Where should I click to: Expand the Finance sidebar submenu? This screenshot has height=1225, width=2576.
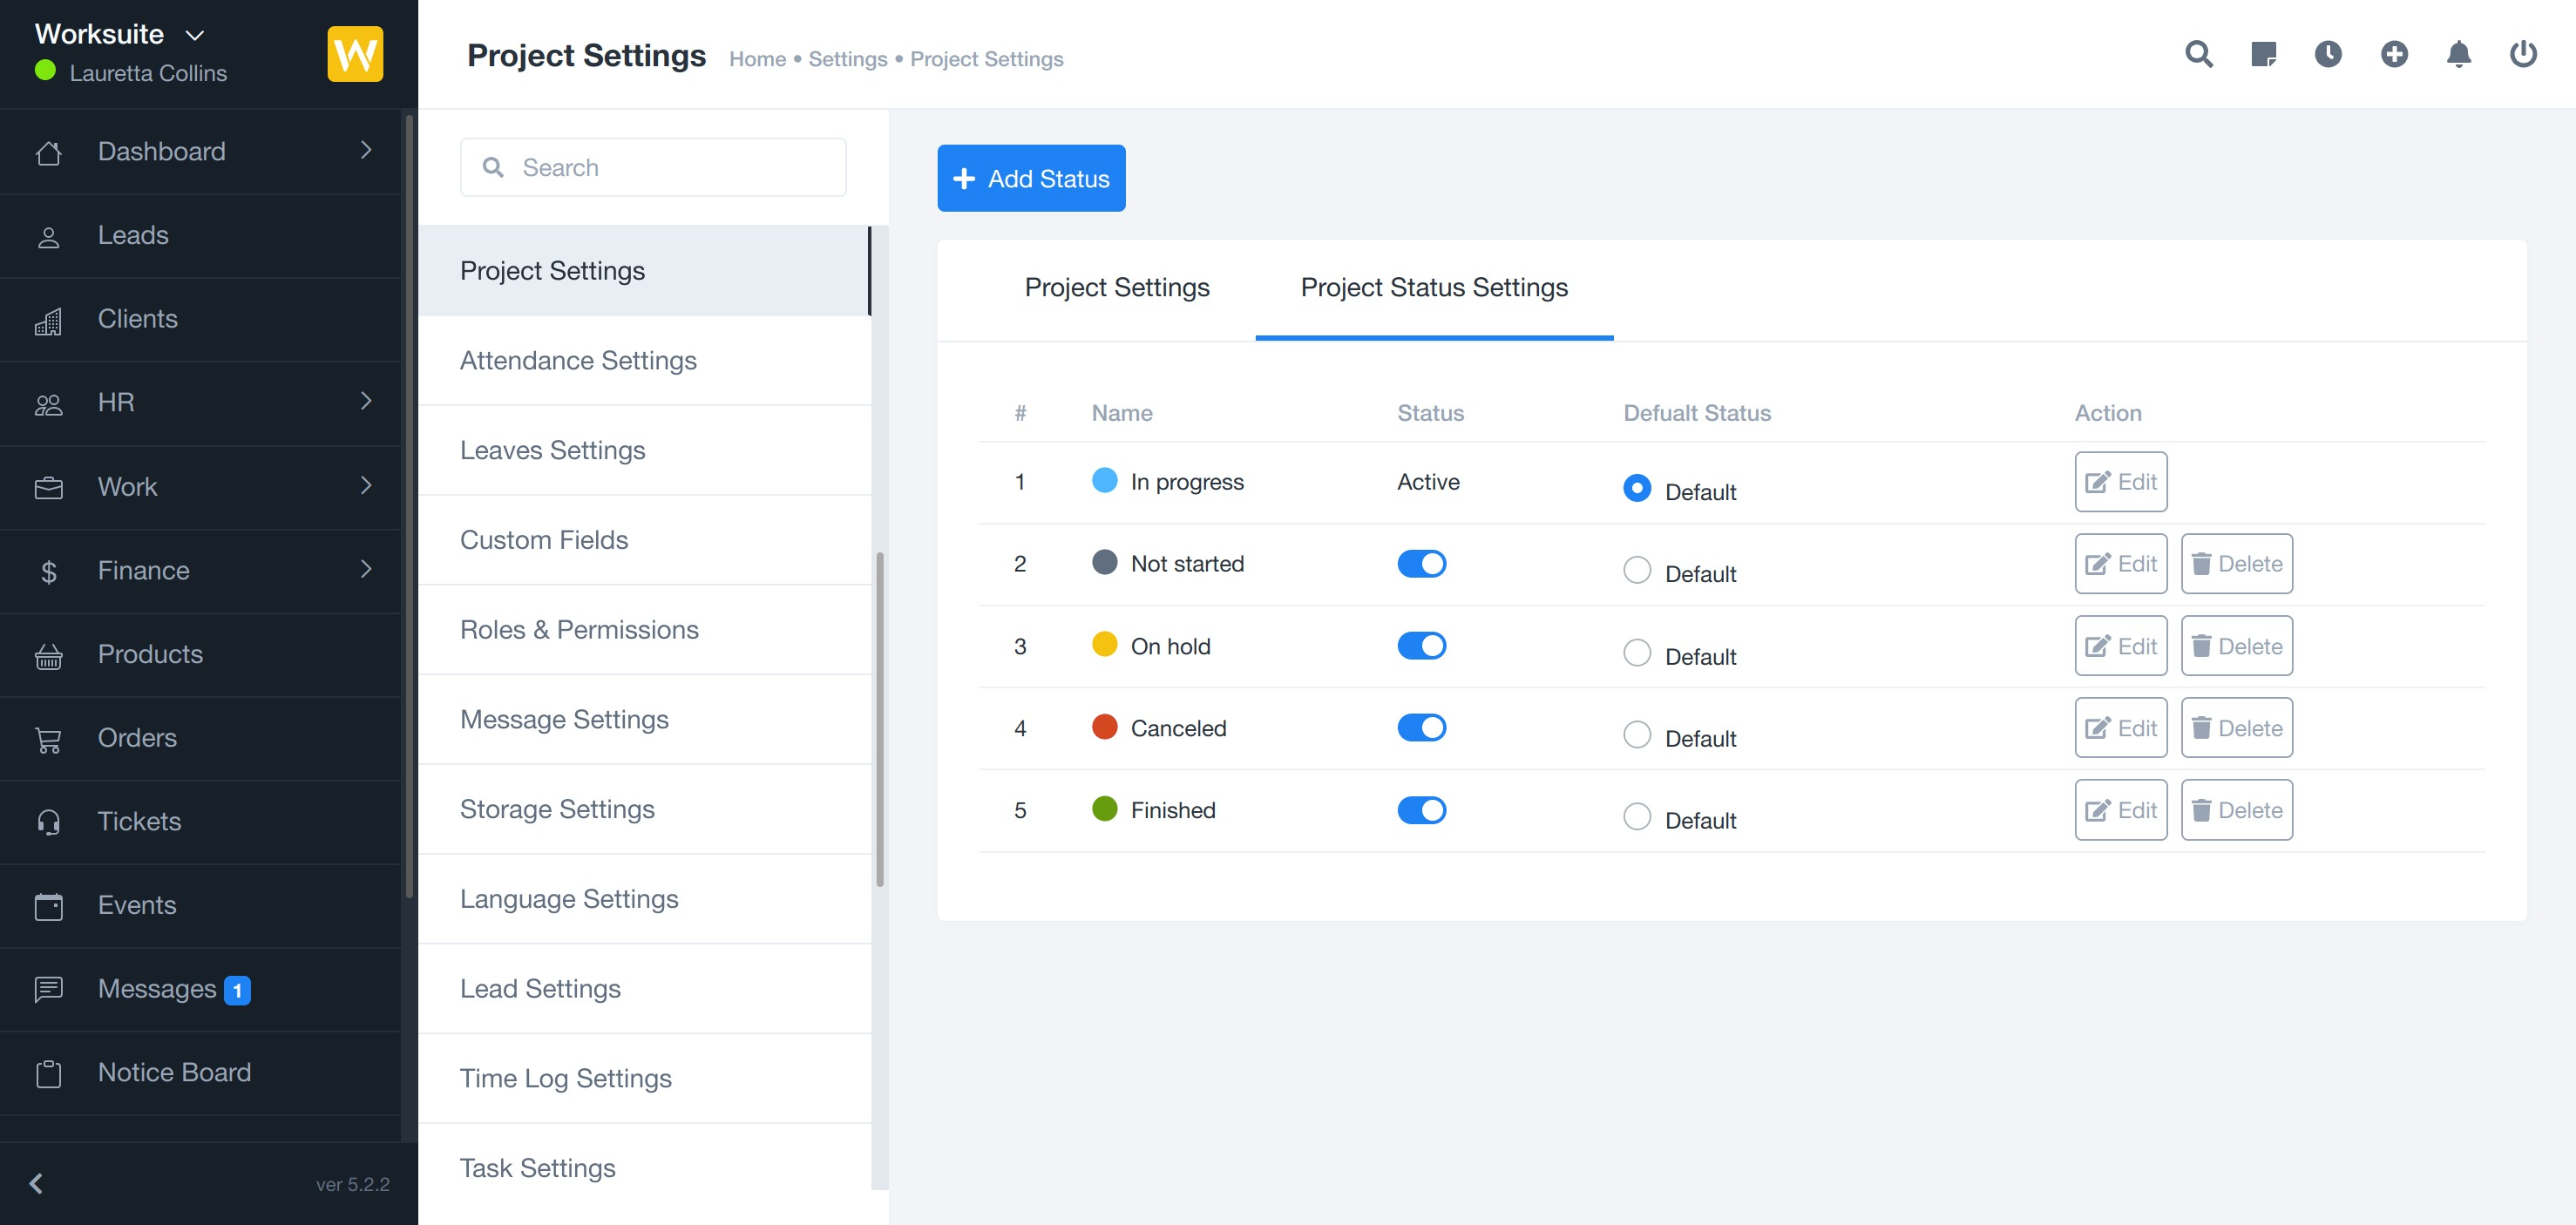pos(366,569)
